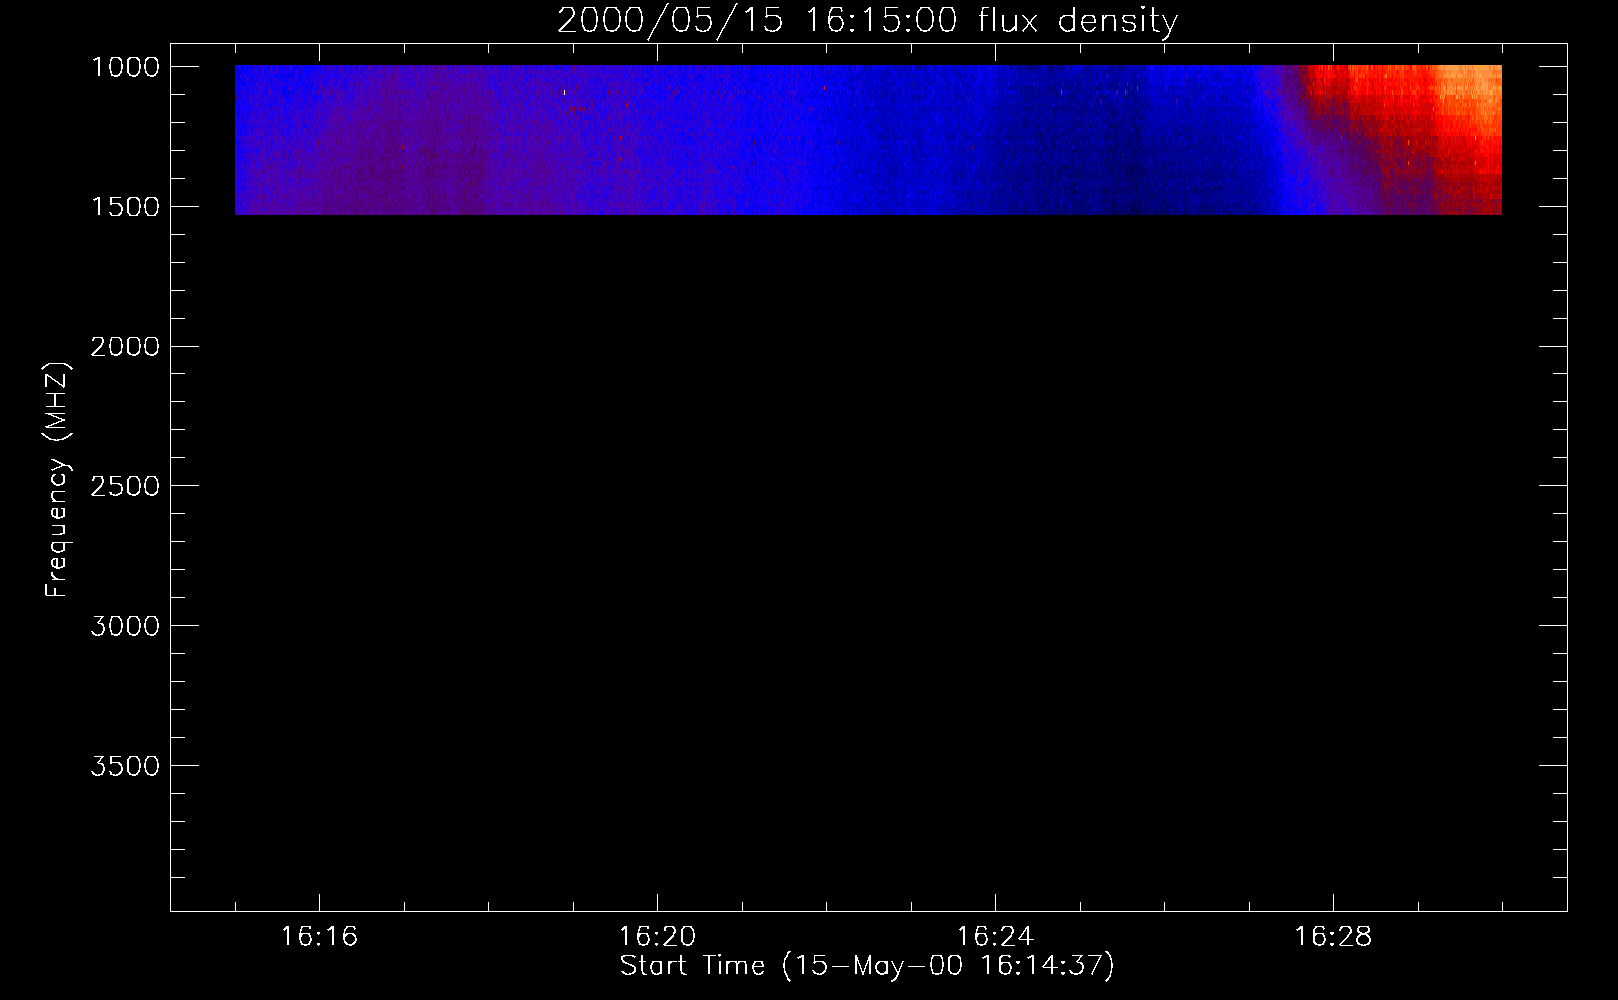This screenshot has width=1618, height=1000.
Task: Click the 2500 frequency tick label
Action: coord(125,486)
